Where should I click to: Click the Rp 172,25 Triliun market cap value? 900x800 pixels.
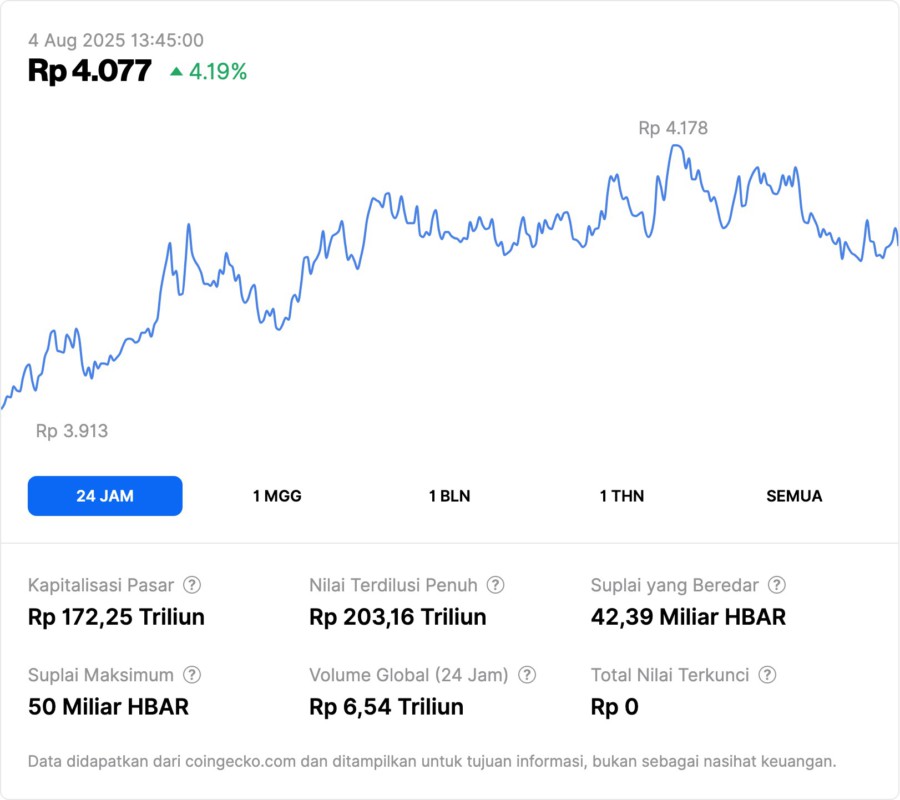[x=116, y=617]
